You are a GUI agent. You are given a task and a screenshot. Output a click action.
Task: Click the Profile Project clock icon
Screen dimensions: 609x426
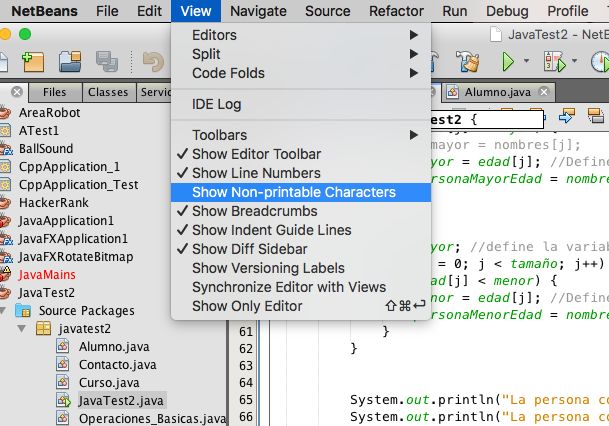[x=600, y=62]
